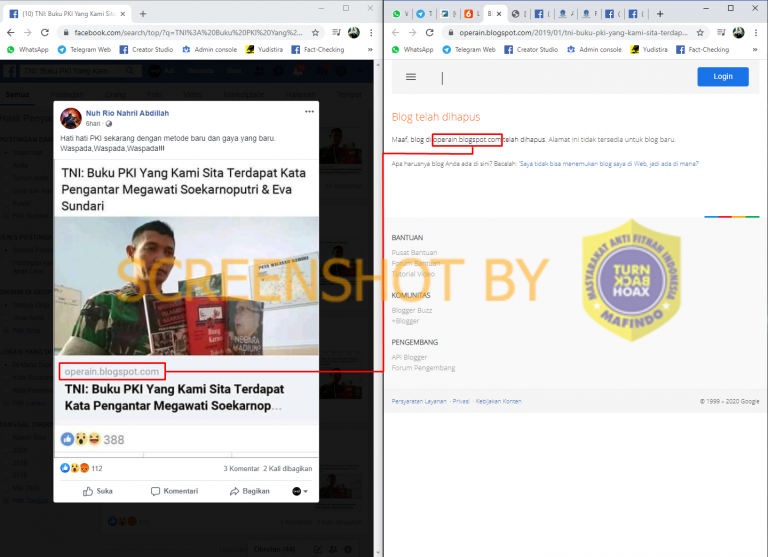Open Kebijakan Konten footer link
The height and width of the screenshot is (557, 768).
tap(499, 401)
